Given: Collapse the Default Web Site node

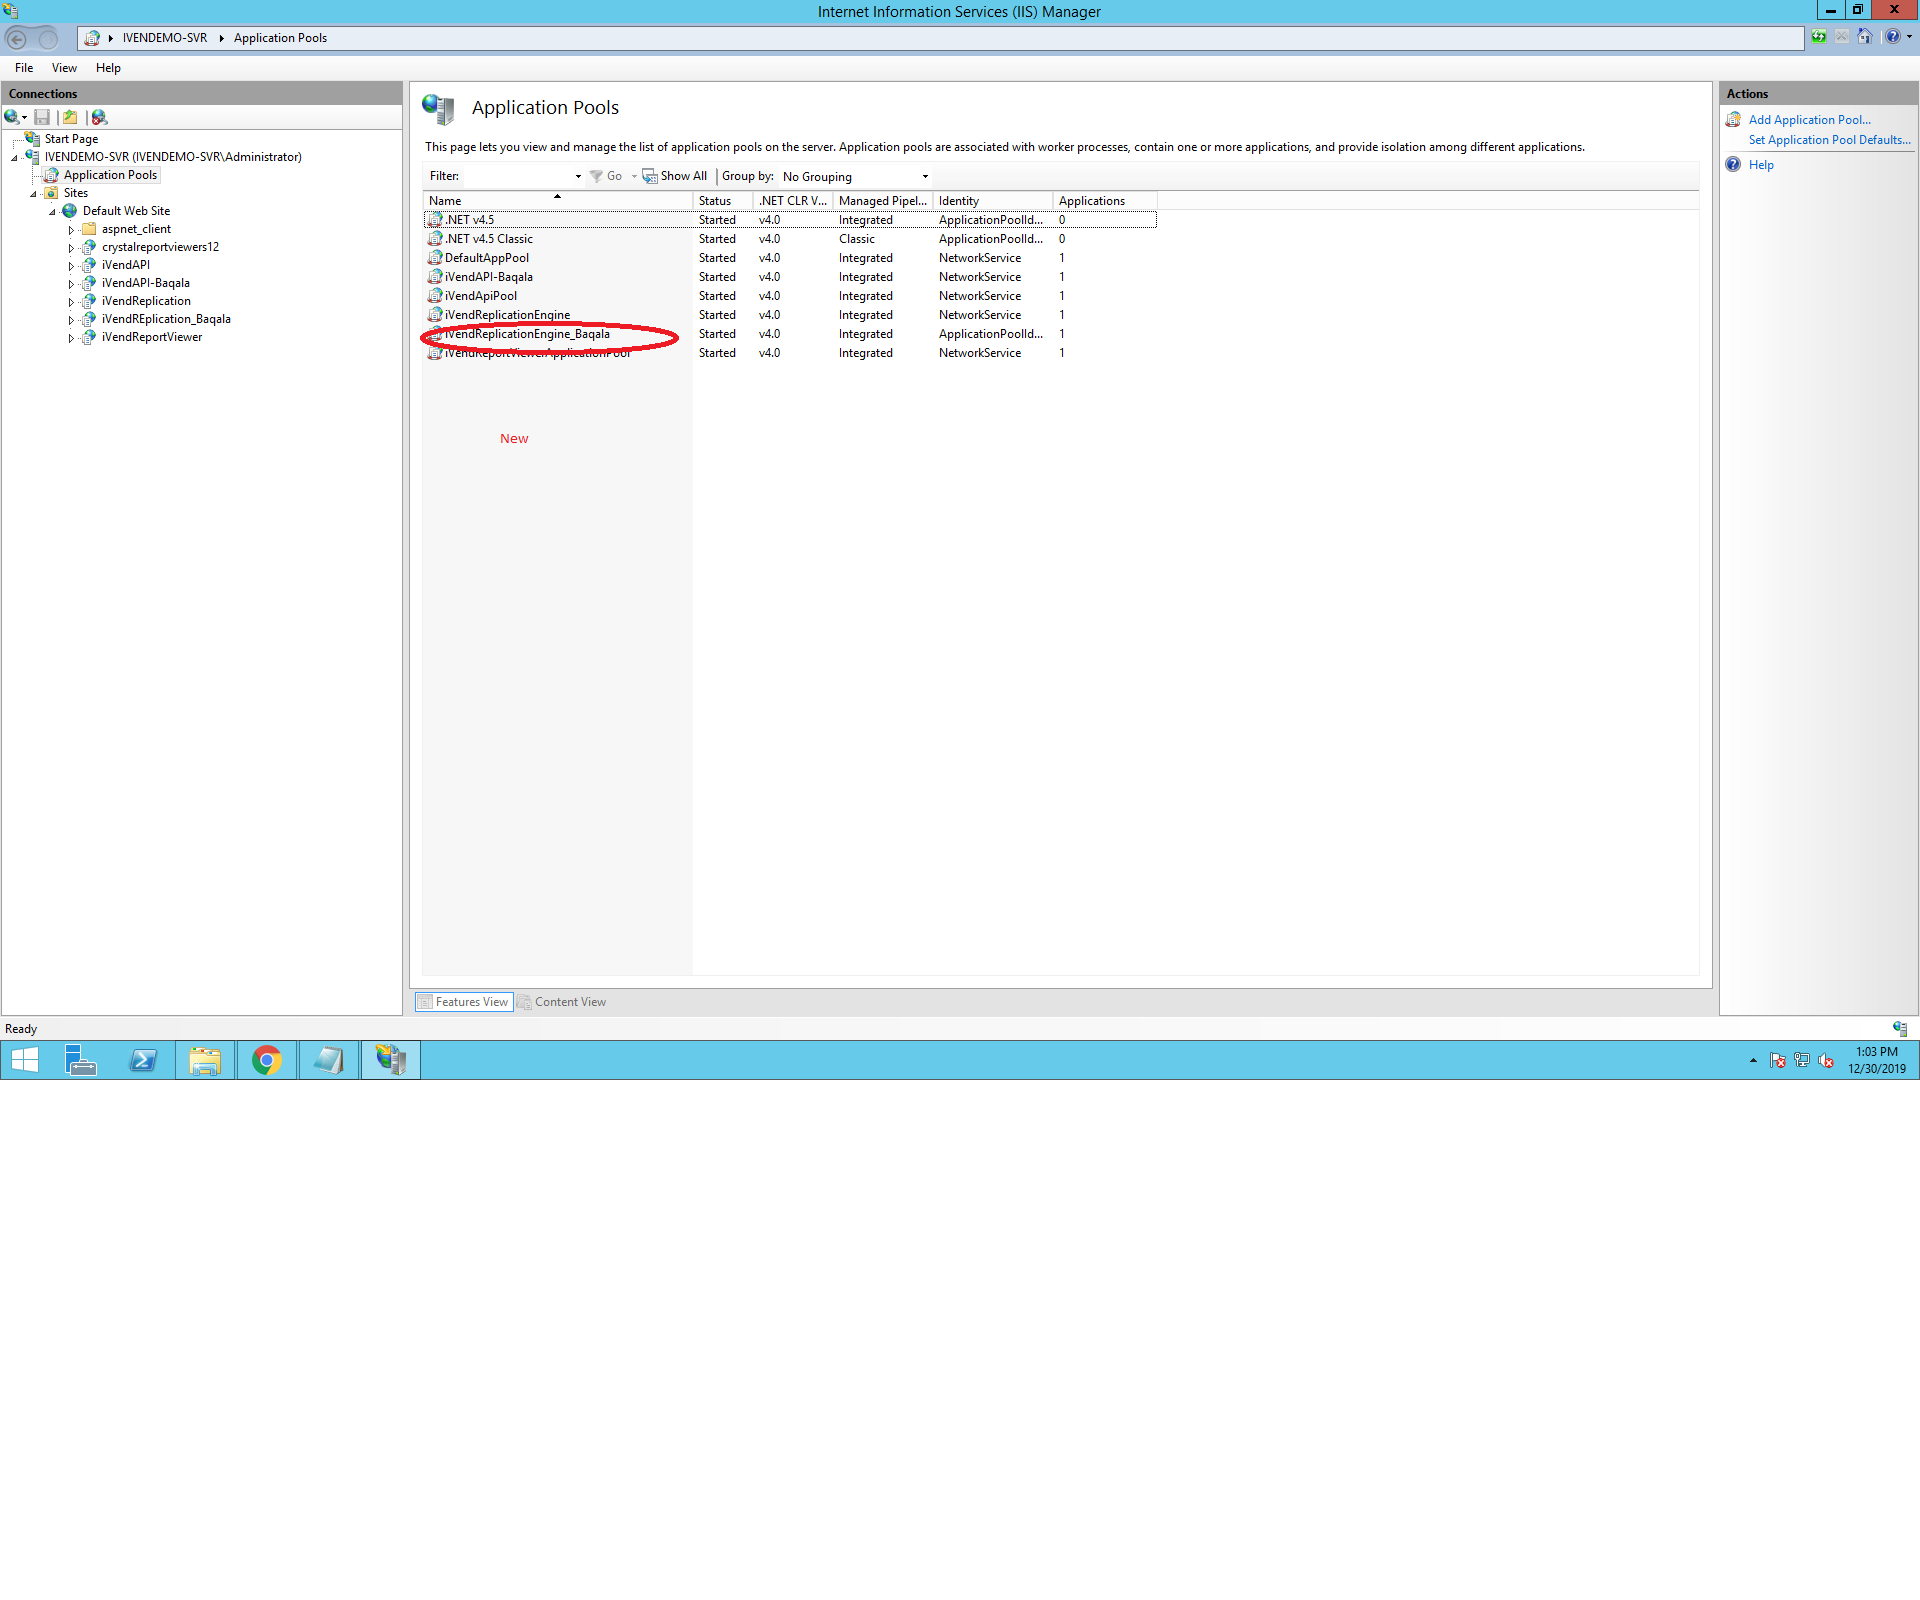Looking at the screenshot, I should [x=52, y=212].
